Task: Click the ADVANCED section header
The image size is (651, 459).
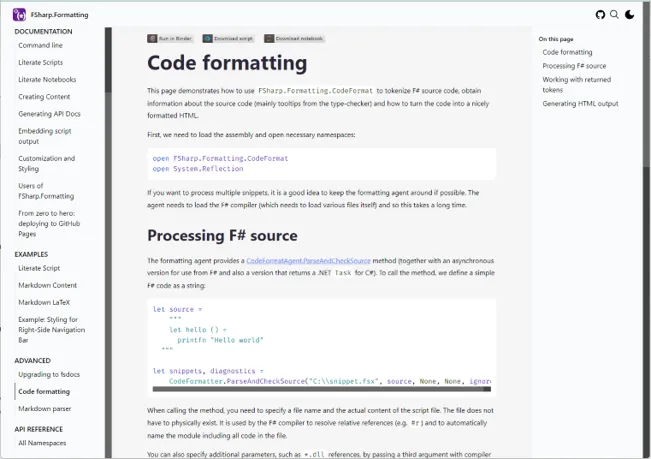Action: tap(32, 361)
